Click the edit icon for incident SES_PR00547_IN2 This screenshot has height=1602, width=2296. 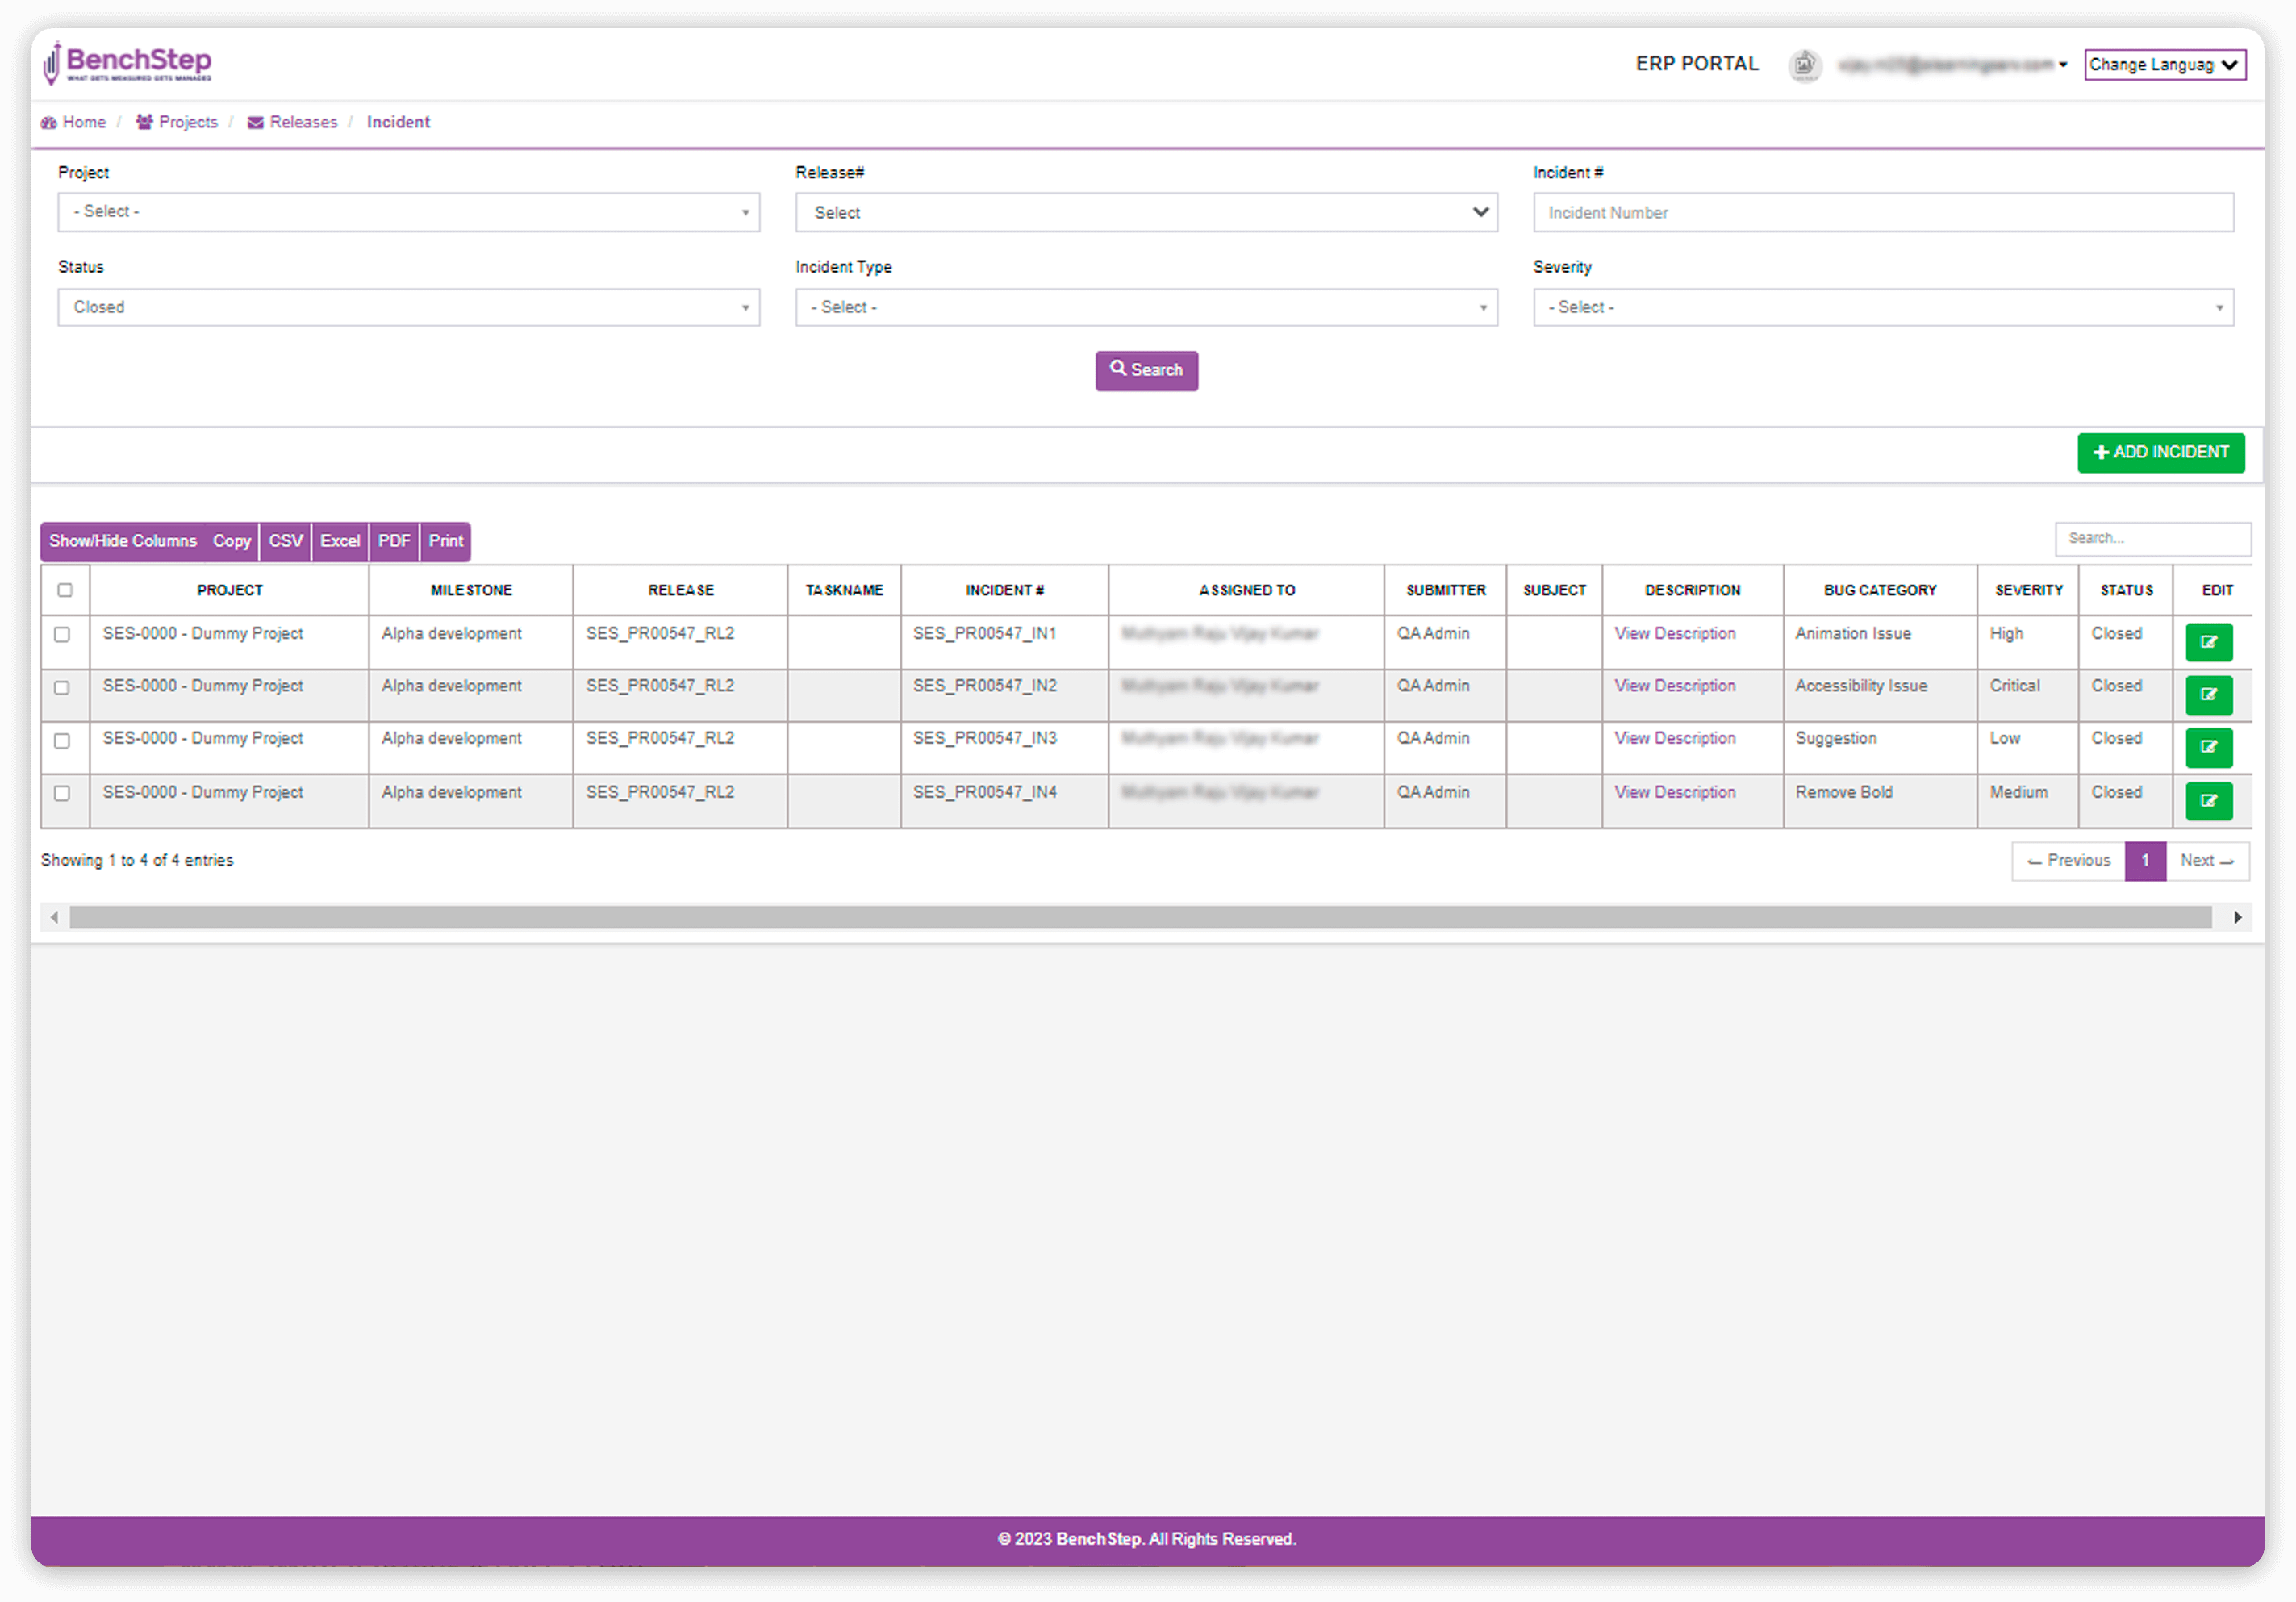2208,695
